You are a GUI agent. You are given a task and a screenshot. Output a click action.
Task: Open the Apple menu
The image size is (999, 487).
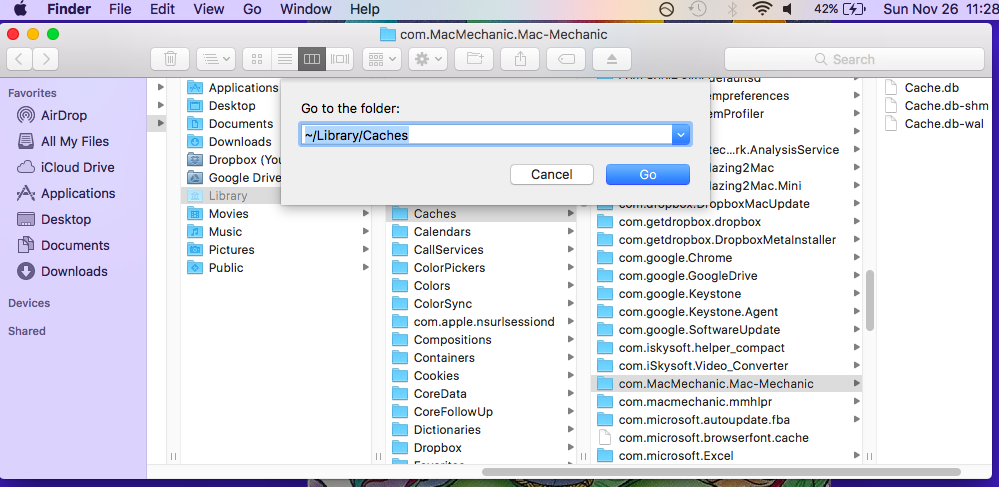click(x=20, y=9)
